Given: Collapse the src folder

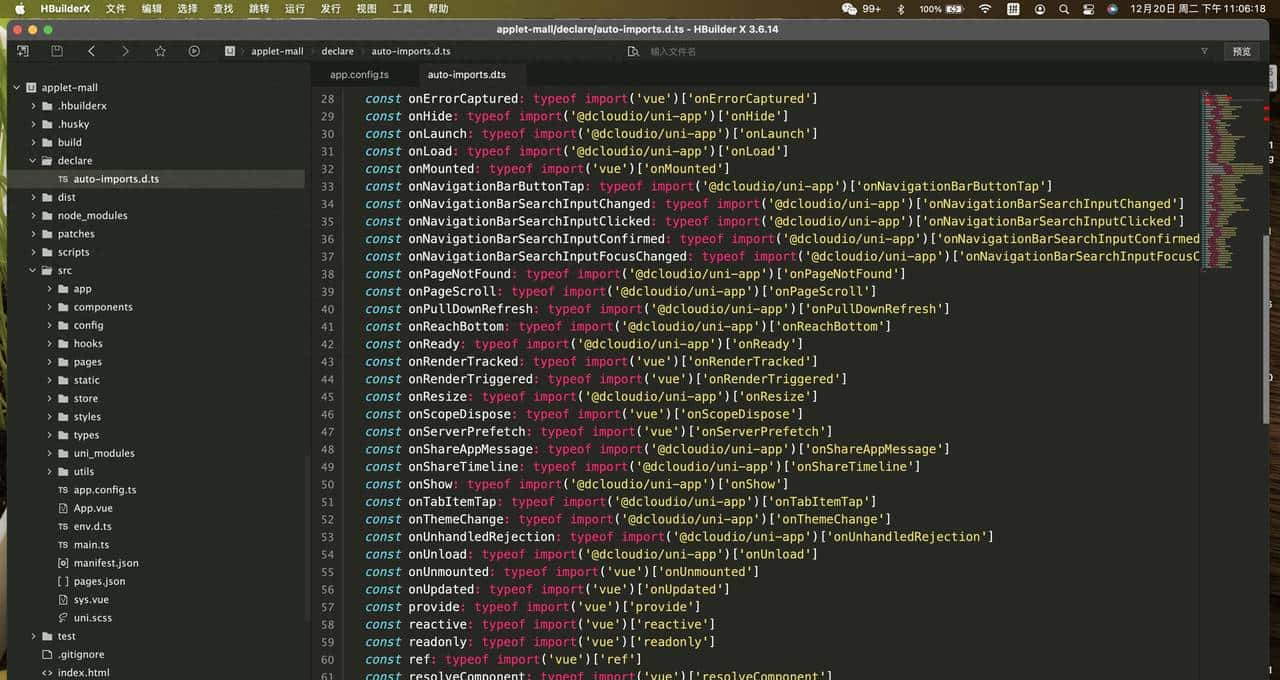Looking at the screenshot, I should coord(34,271).
